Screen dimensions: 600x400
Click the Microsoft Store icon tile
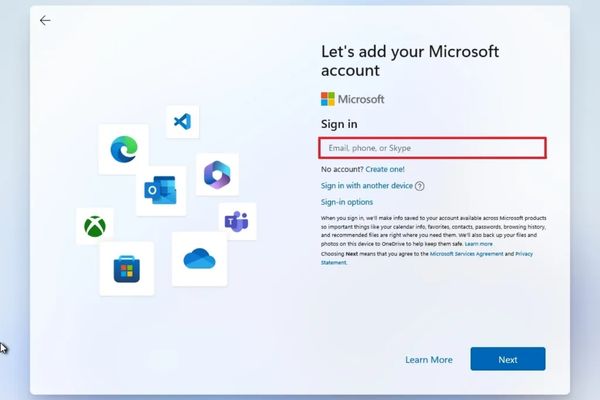click(x=127, y=268)
